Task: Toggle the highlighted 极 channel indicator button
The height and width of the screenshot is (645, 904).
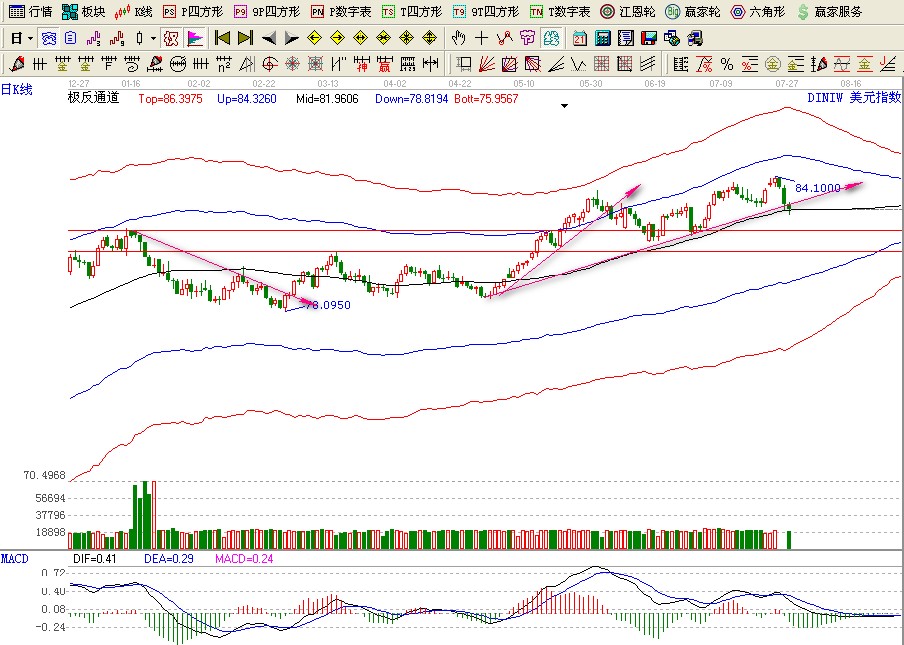Action: [171, 39]
